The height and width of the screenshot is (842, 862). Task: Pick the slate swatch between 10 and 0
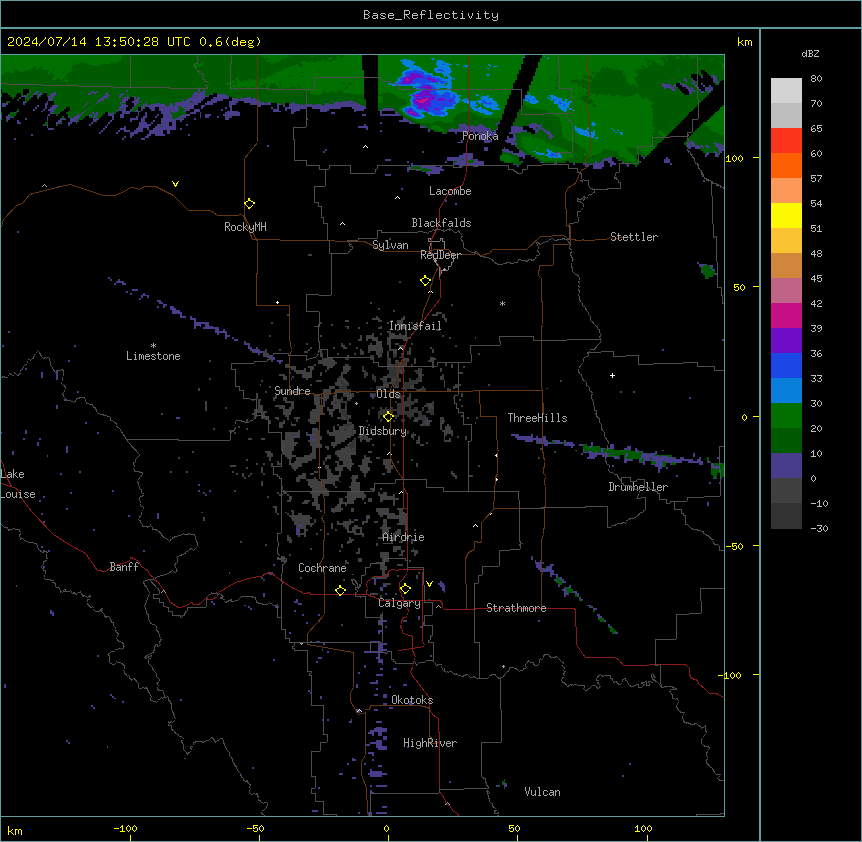point(786,466)
